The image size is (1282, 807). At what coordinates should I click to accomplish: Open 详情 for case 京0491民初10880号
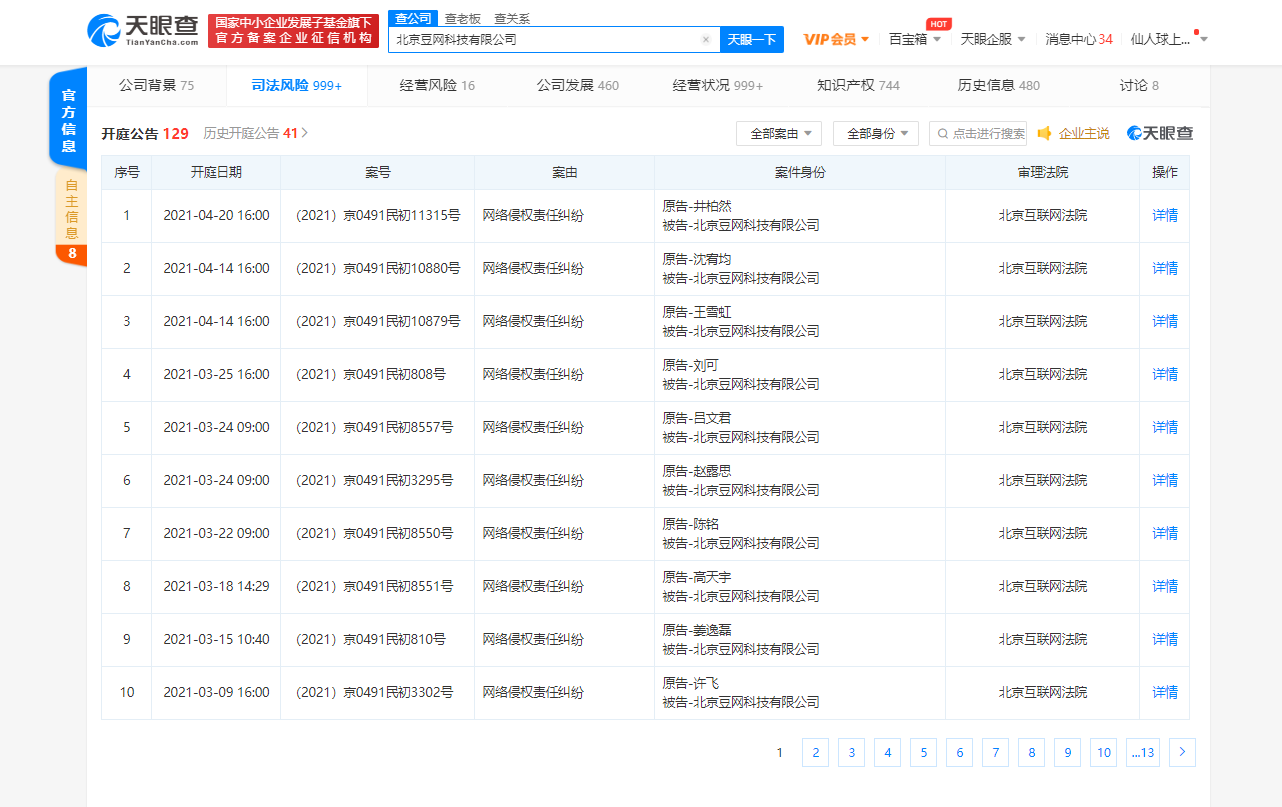pos(1164,268)
